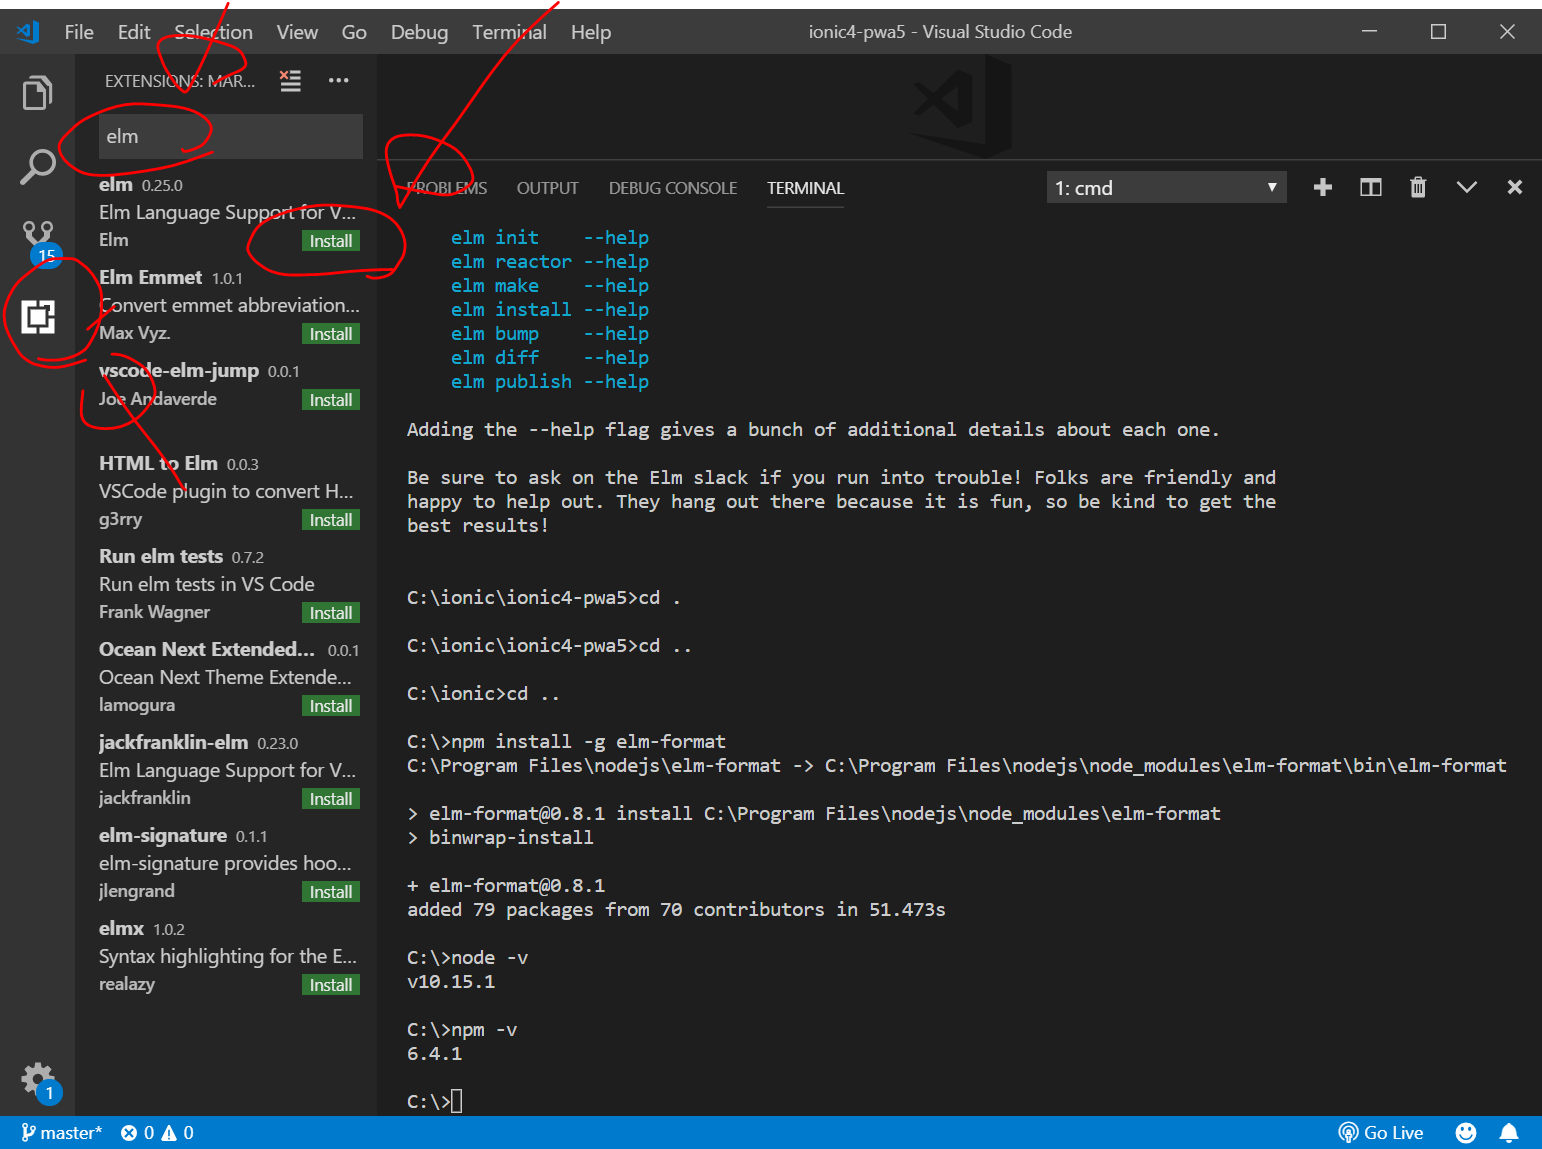Toggle Go Live server in status bar

coord(1381,1132)
